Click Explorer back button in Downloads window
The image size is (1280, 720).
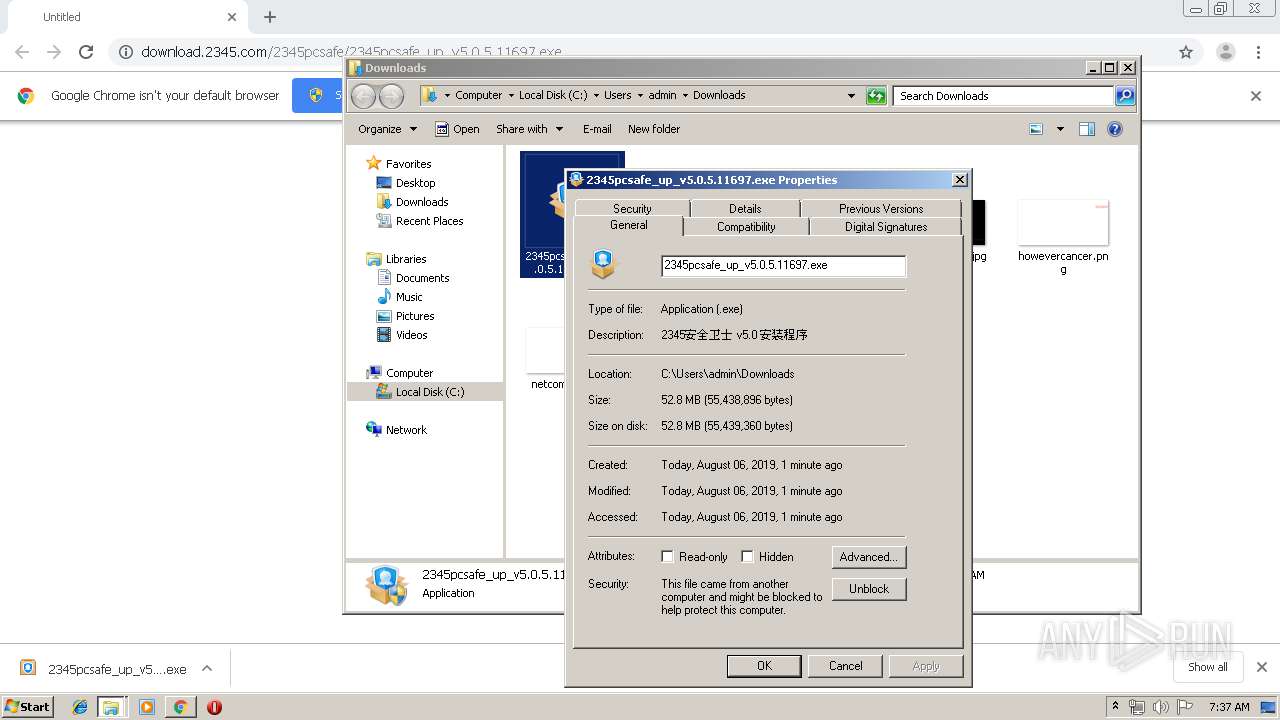point(363,96)
